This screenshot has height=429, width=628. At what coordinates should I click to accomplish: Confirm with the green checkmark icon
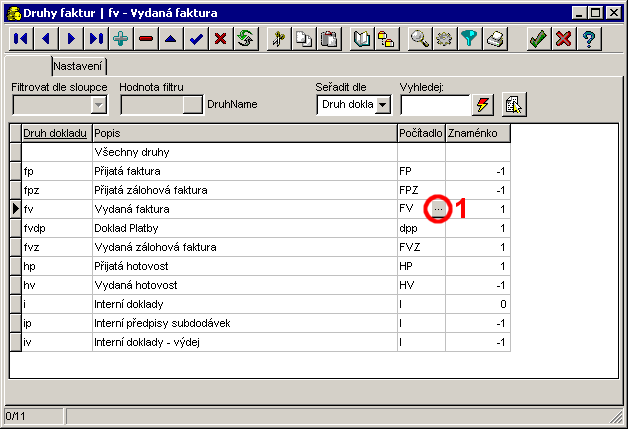pyautogui.click(x=539, y=39)
